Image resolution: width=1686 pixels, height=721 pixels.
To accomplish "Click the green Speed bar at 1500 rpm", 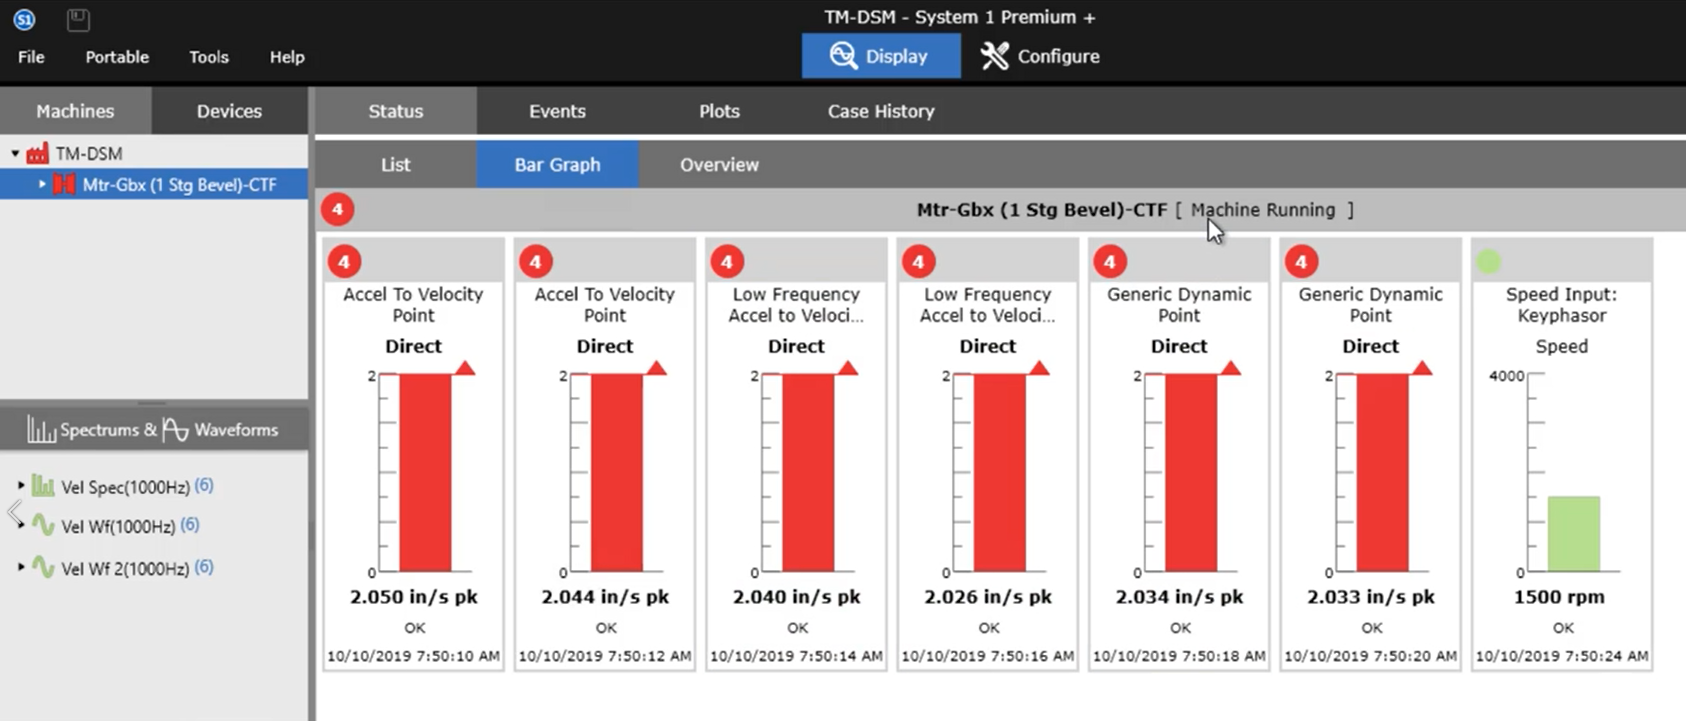I will click(1574, 534).
